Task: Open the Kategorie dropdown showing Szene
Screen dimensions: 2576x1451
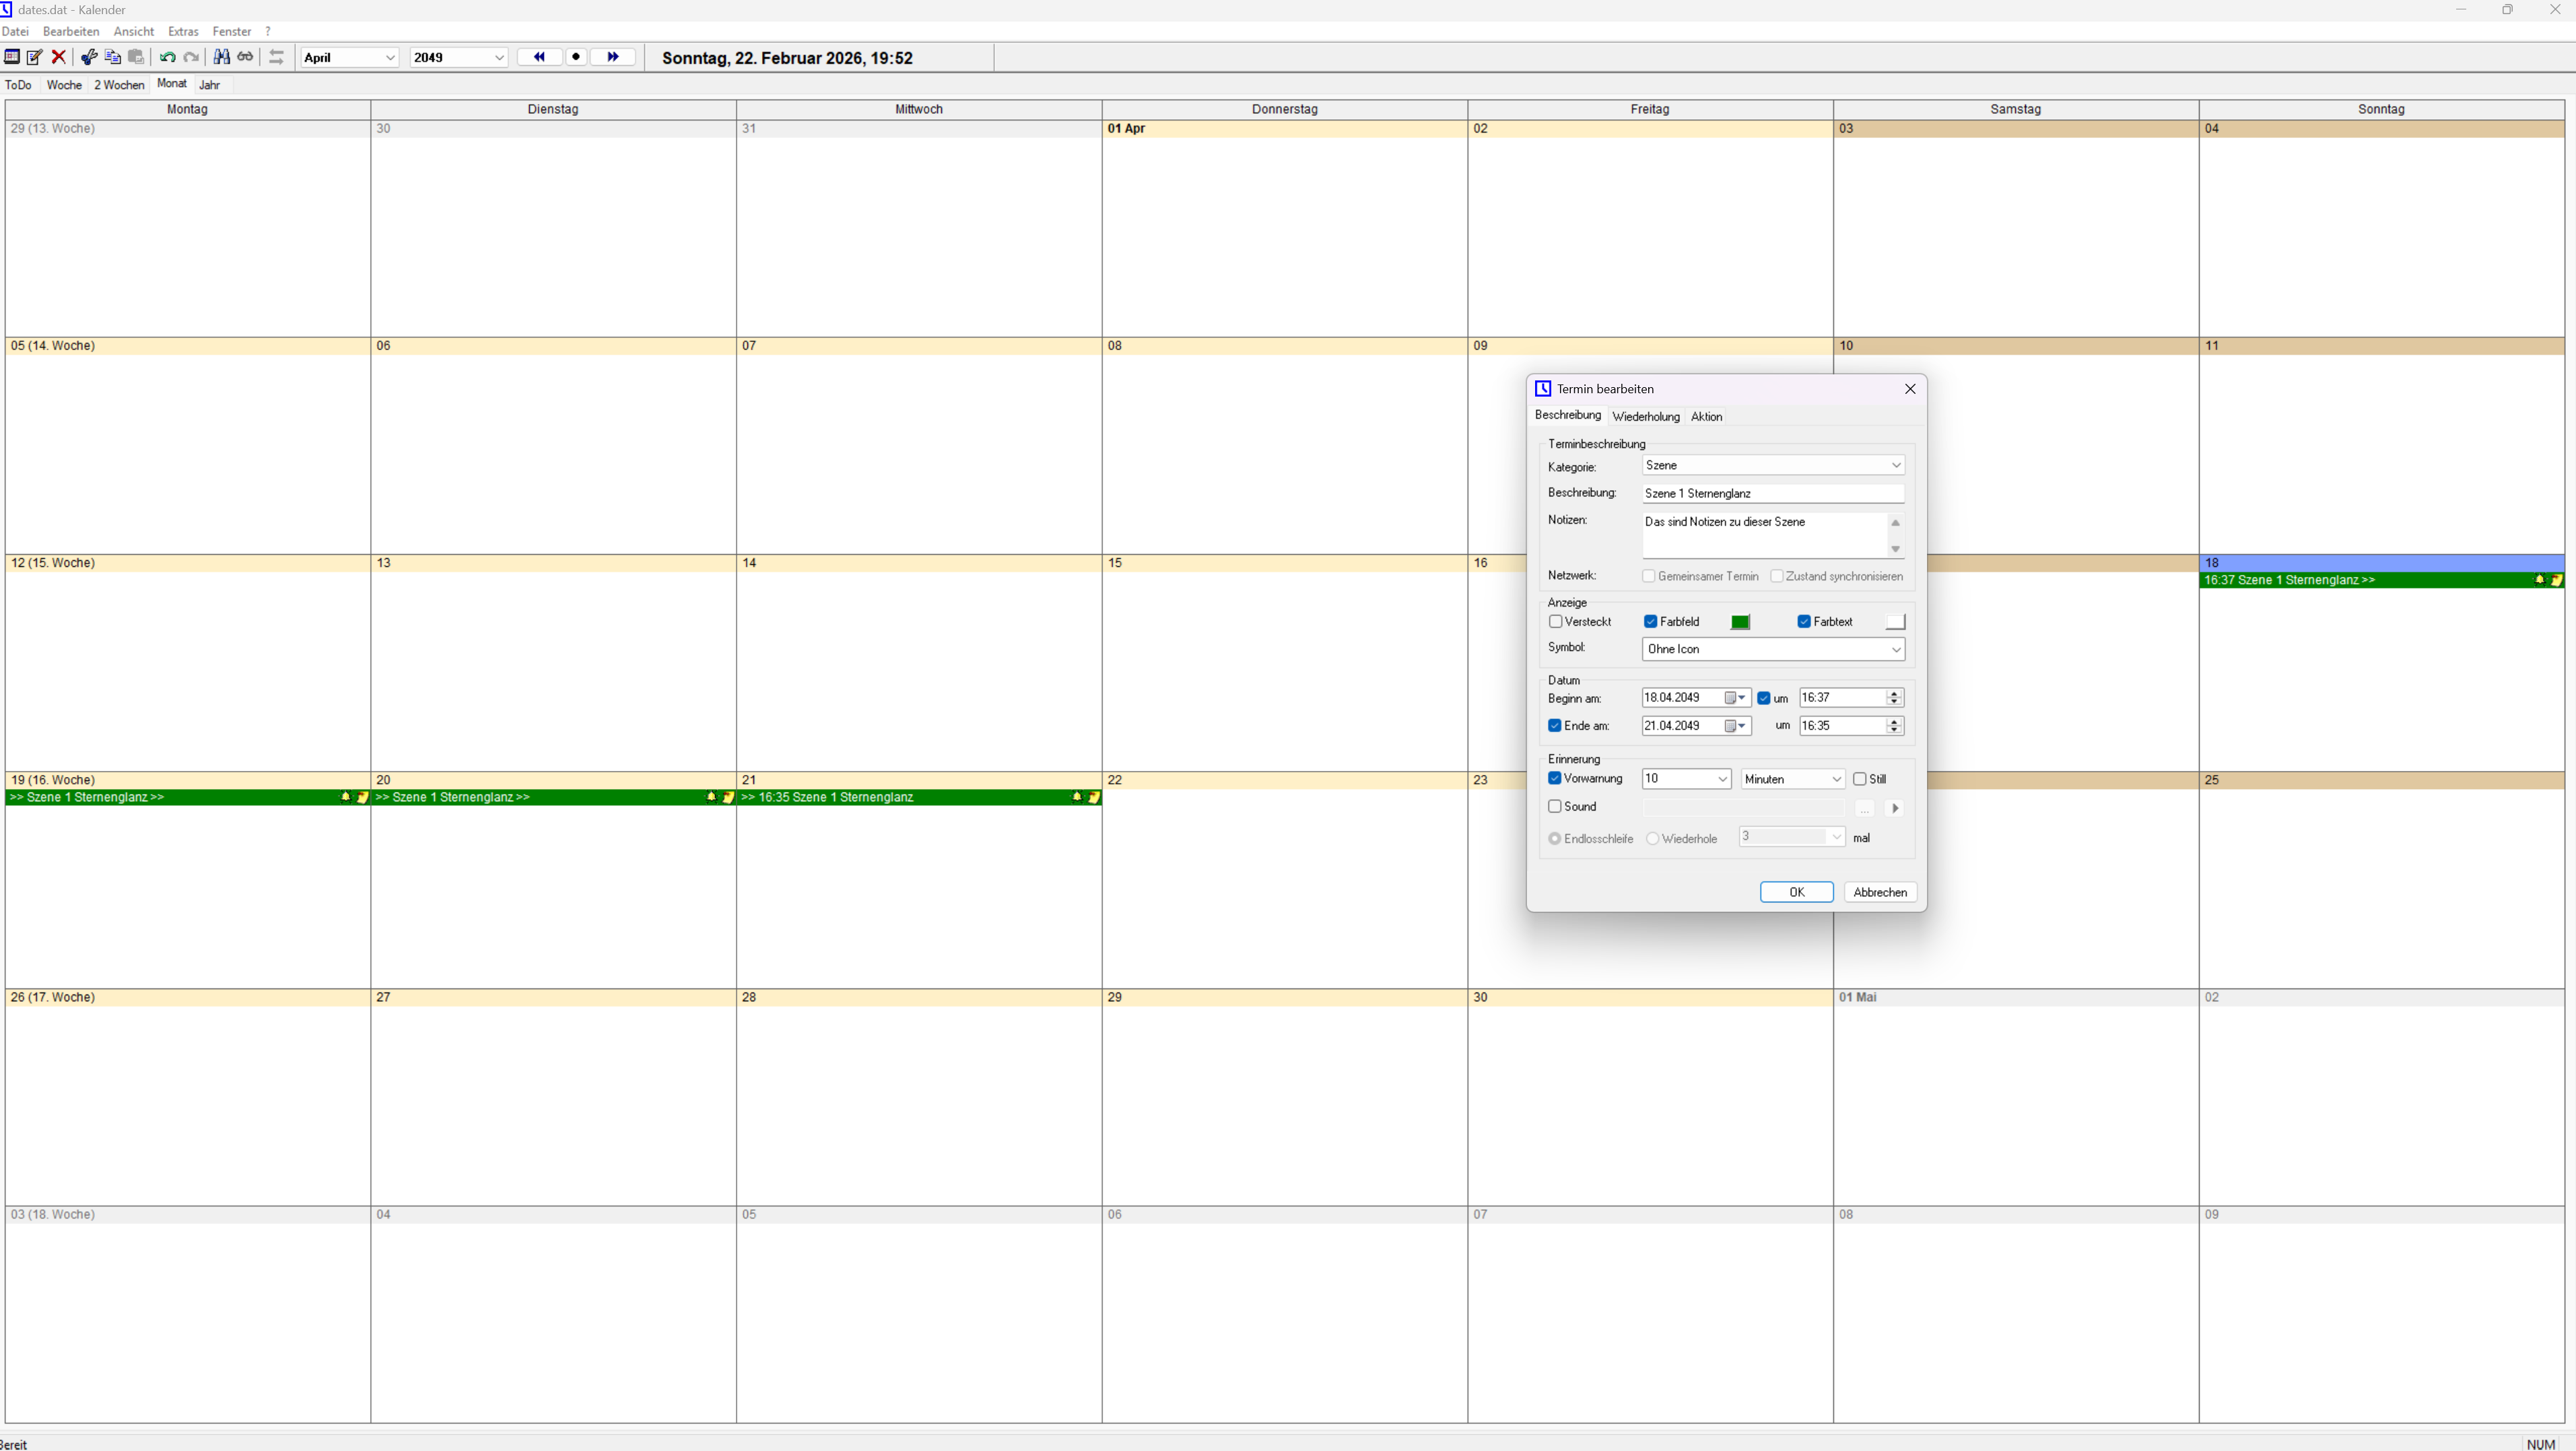Action: [x=1772, y=465]
